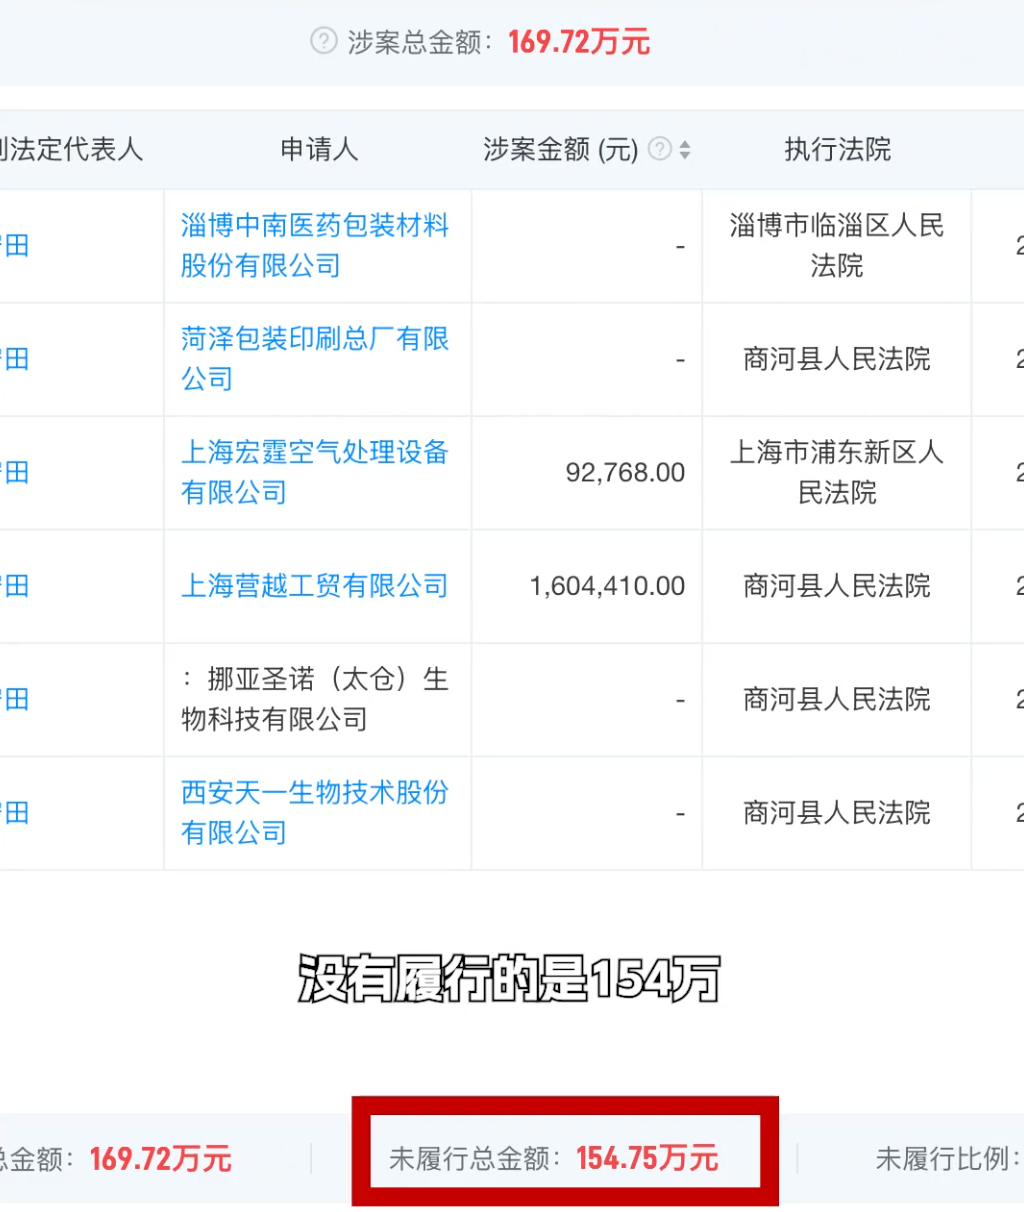The width and height of the screenshot is (1024, 1212).
Task: Open 淄博中南医药包装材料股份有限公司 applicant link
Action: pos(314,245)
